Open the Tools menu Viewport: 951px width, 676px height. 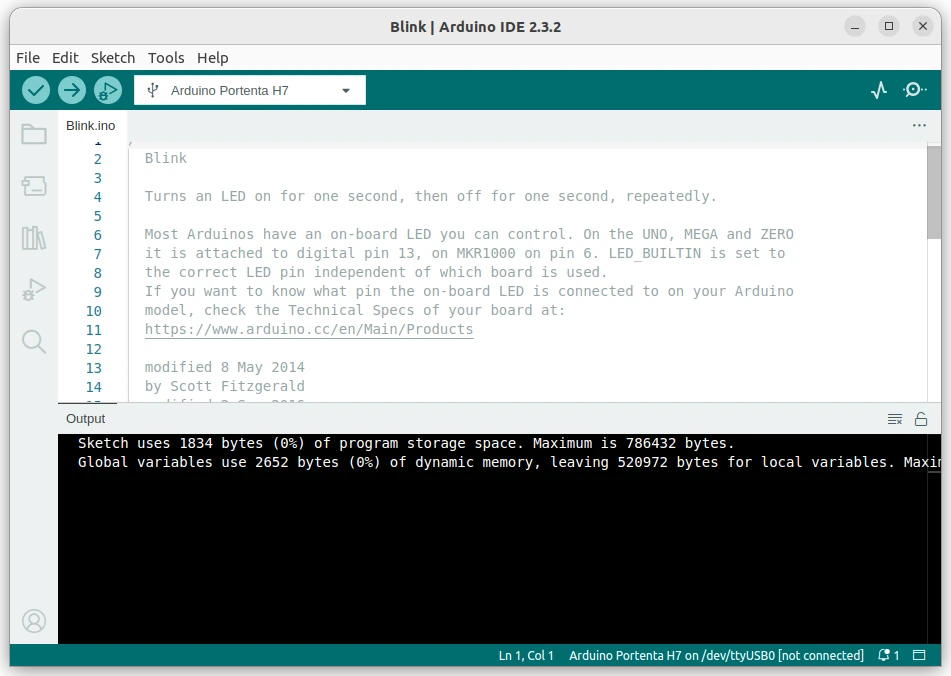click(166, 58)
